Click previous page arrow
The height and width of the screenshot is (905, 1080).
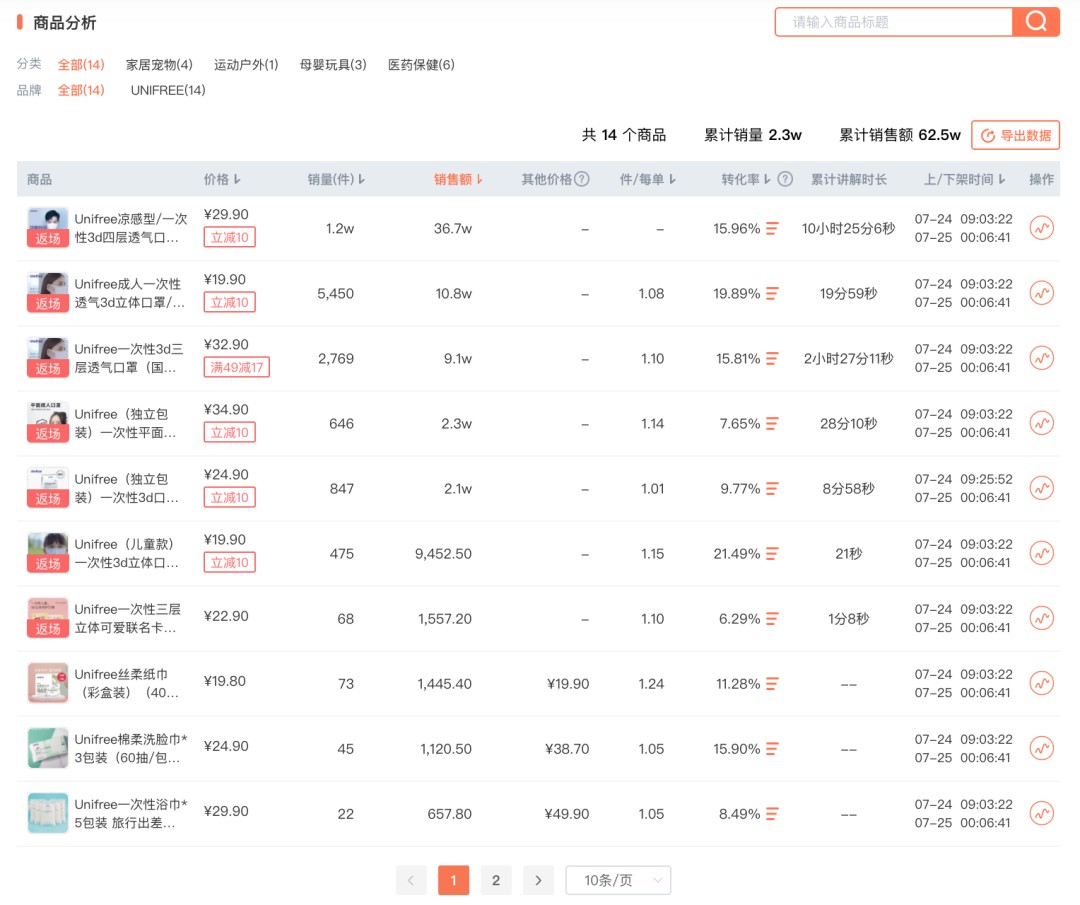click(411, 880)
